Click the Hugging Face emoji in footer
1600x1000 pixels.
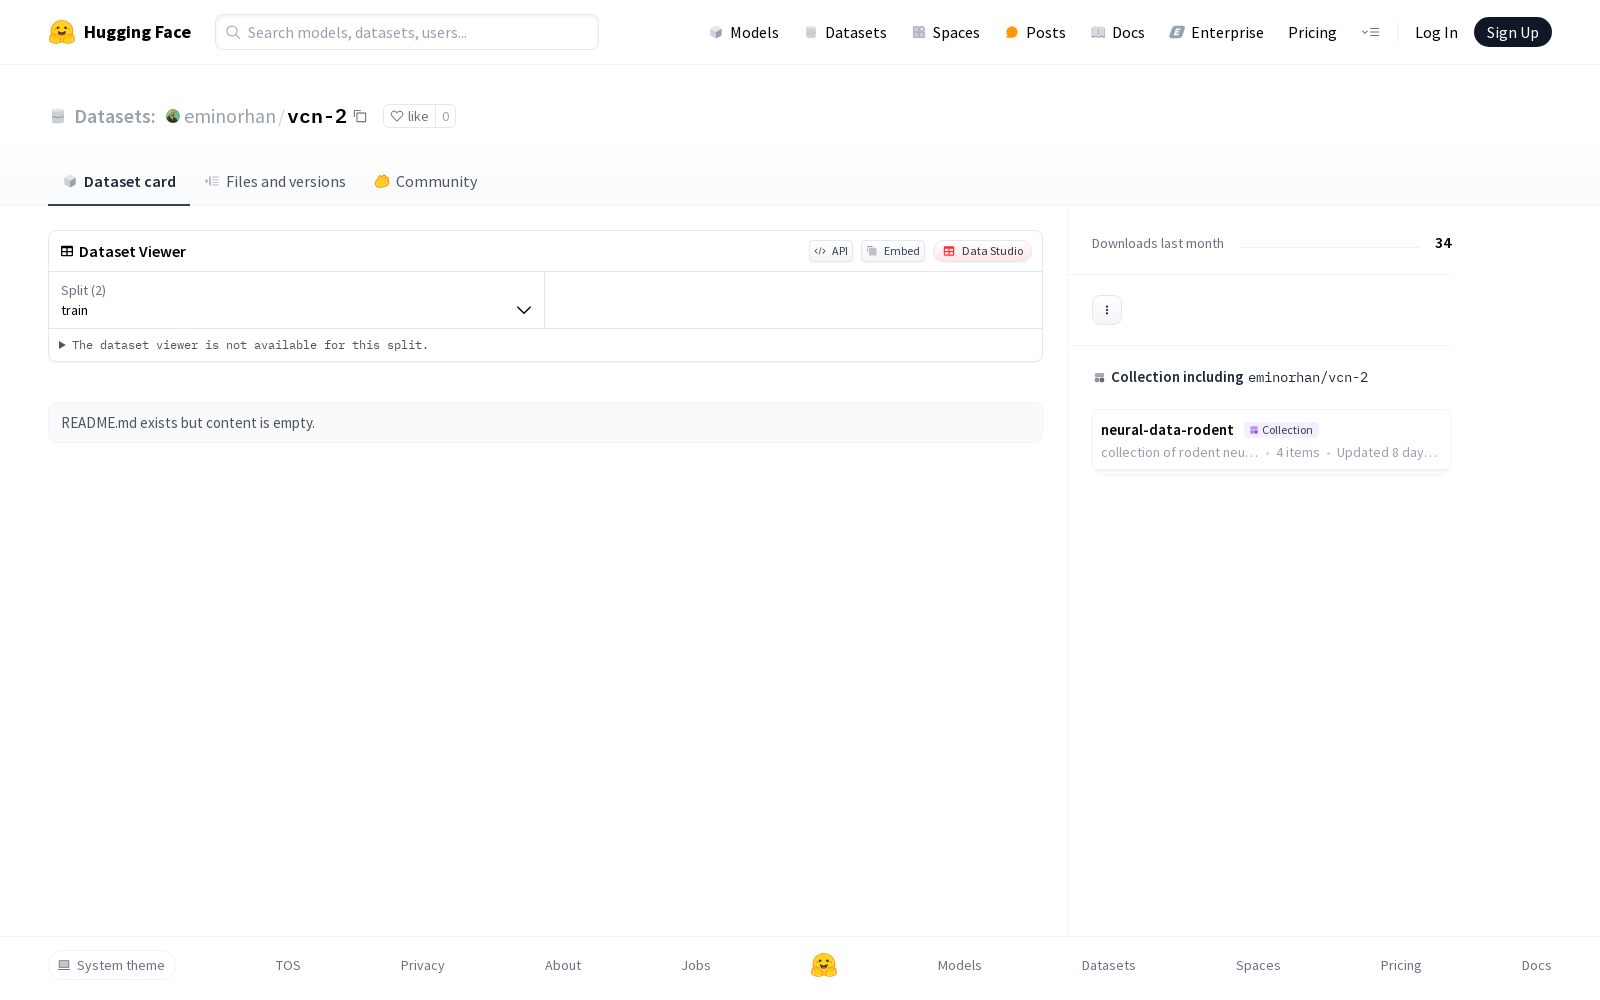click(824, 965)
